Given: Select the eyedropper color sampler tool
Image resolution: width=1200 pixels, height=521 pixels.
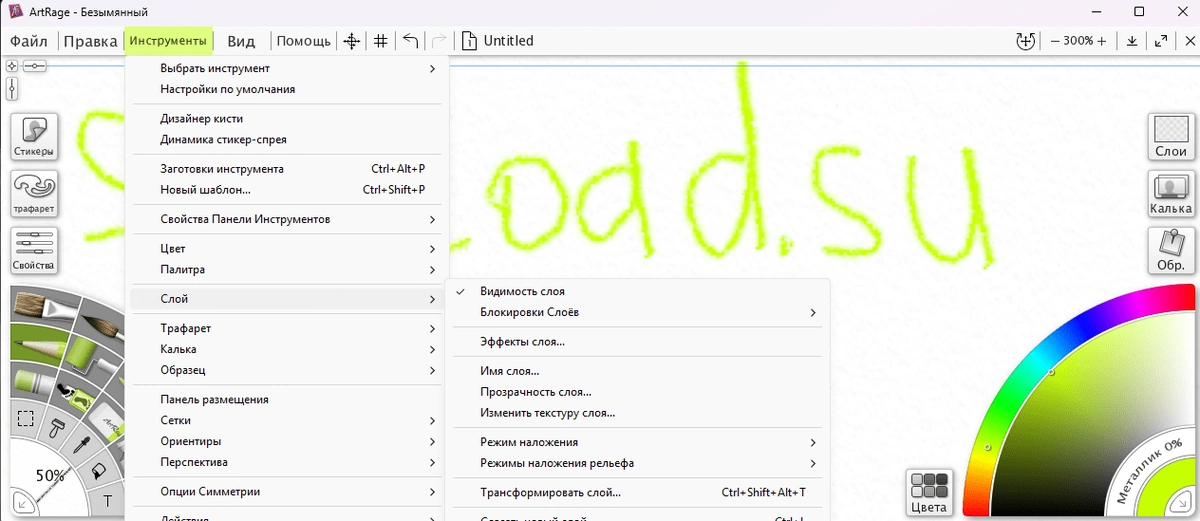Looking at the screenshot, I should tap(83, 445).
